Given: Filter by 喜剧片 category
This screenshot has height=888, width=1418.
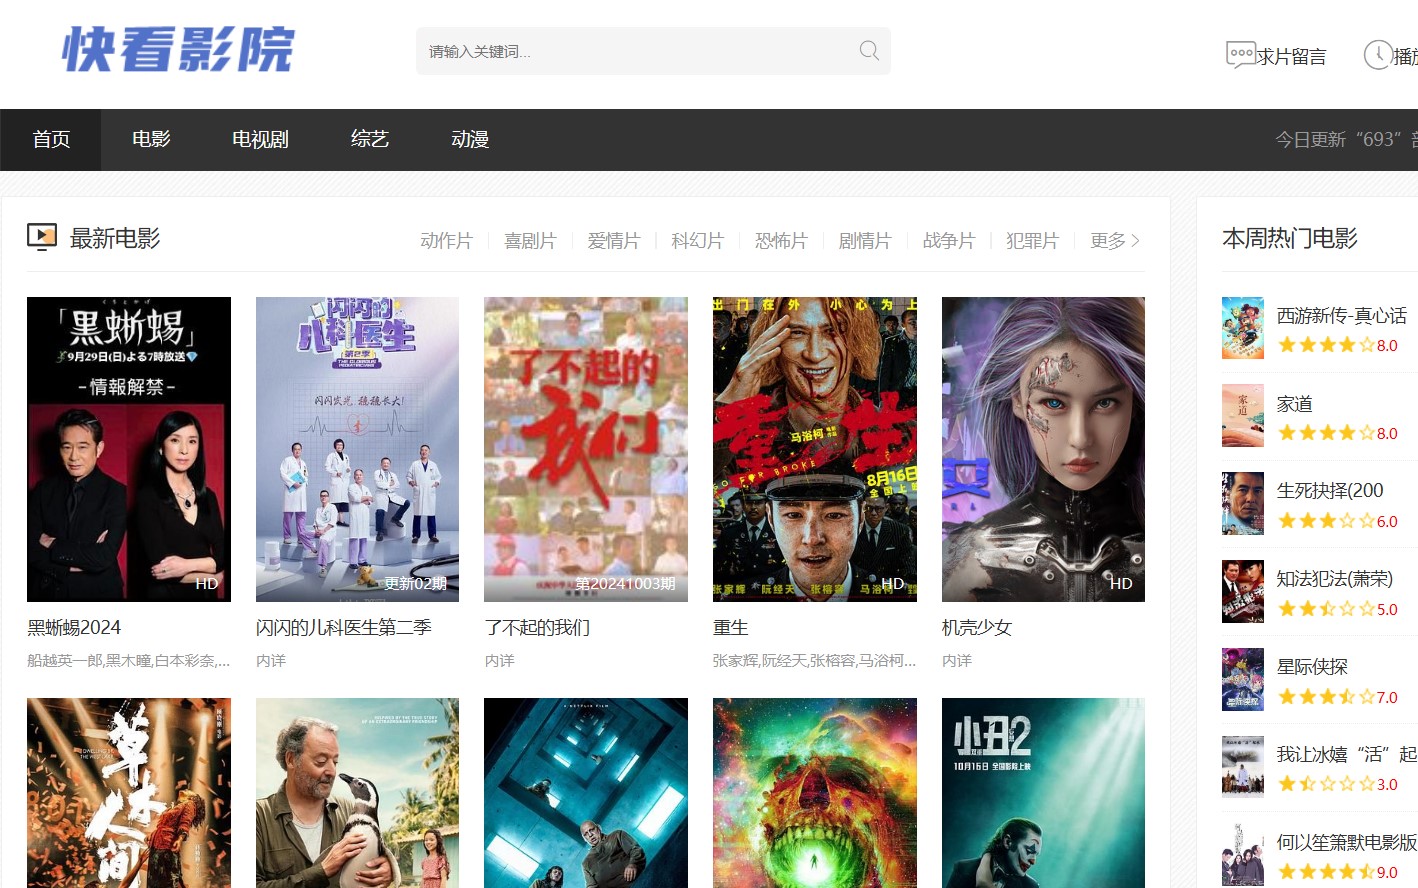Looking at the screenshot, I should pos(530,240).
